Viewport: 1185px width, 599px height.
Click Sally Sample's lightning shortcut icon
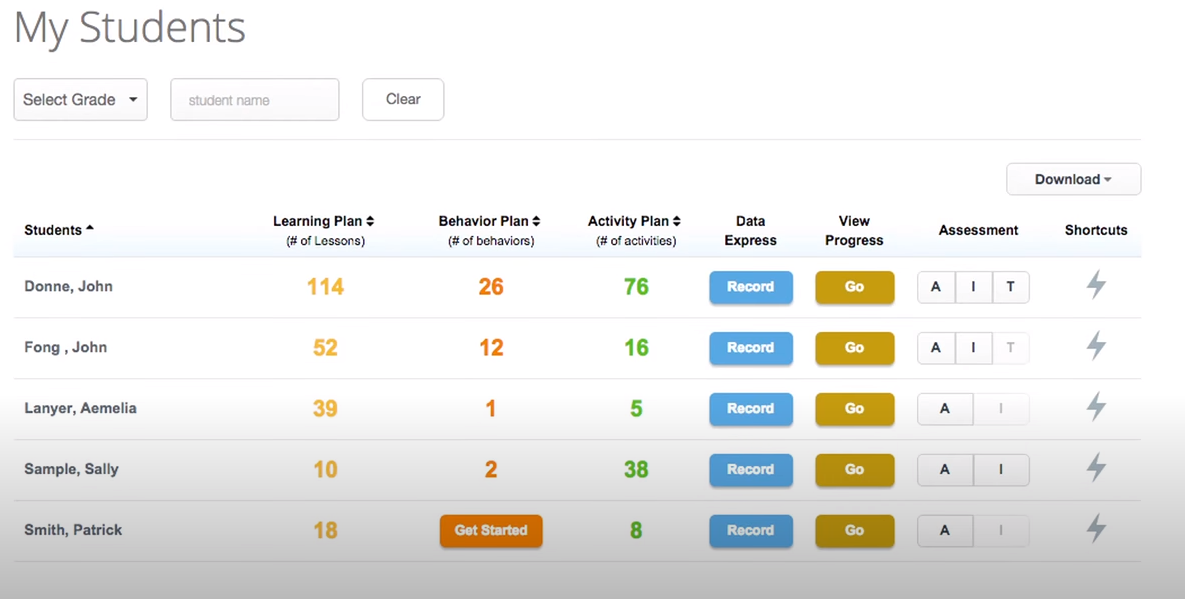tap(1096, 468)
